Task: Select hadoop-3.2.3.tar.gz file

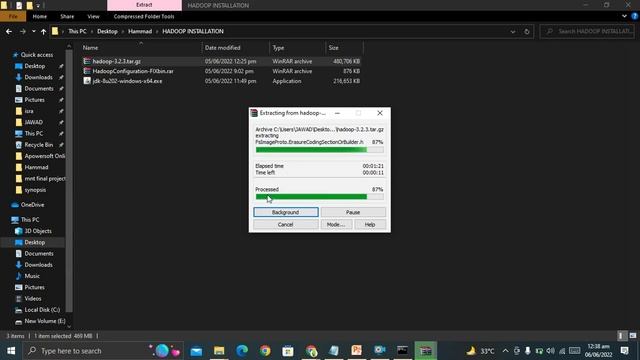Action: pyautogui.click(x=116, y=61)
